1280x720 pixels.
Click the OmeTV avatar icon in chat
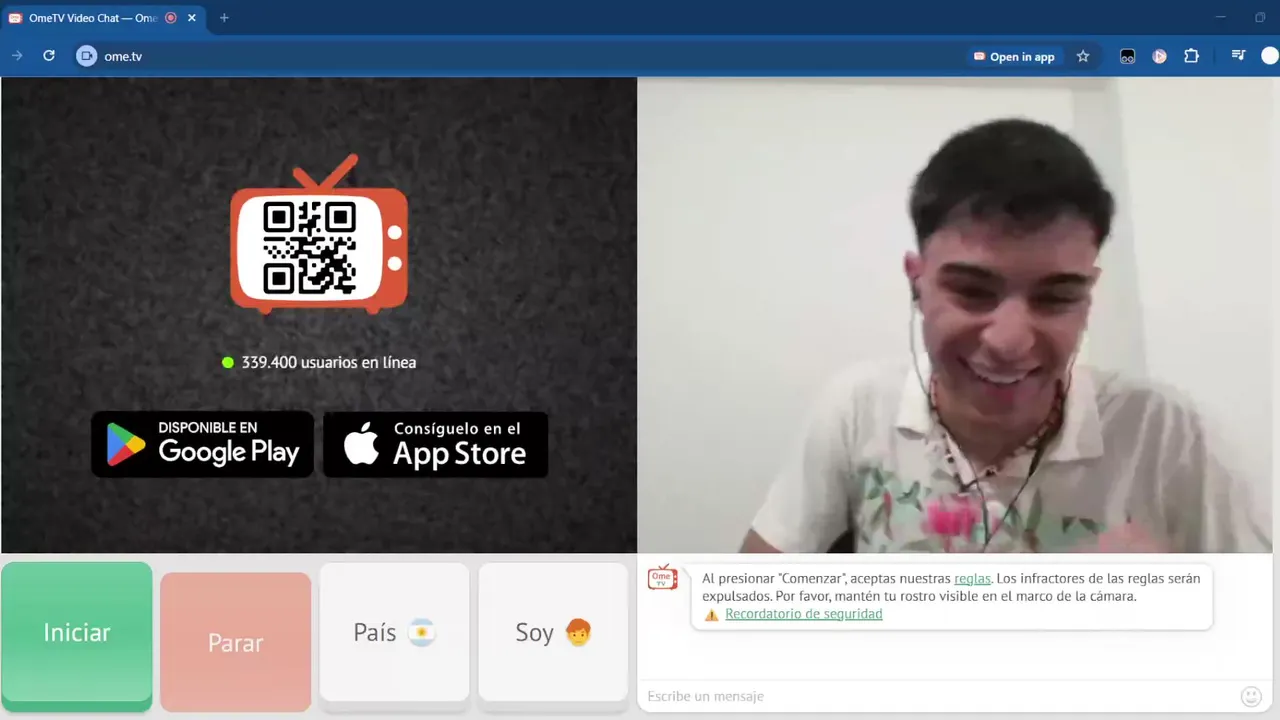click(x=662, y=577)
